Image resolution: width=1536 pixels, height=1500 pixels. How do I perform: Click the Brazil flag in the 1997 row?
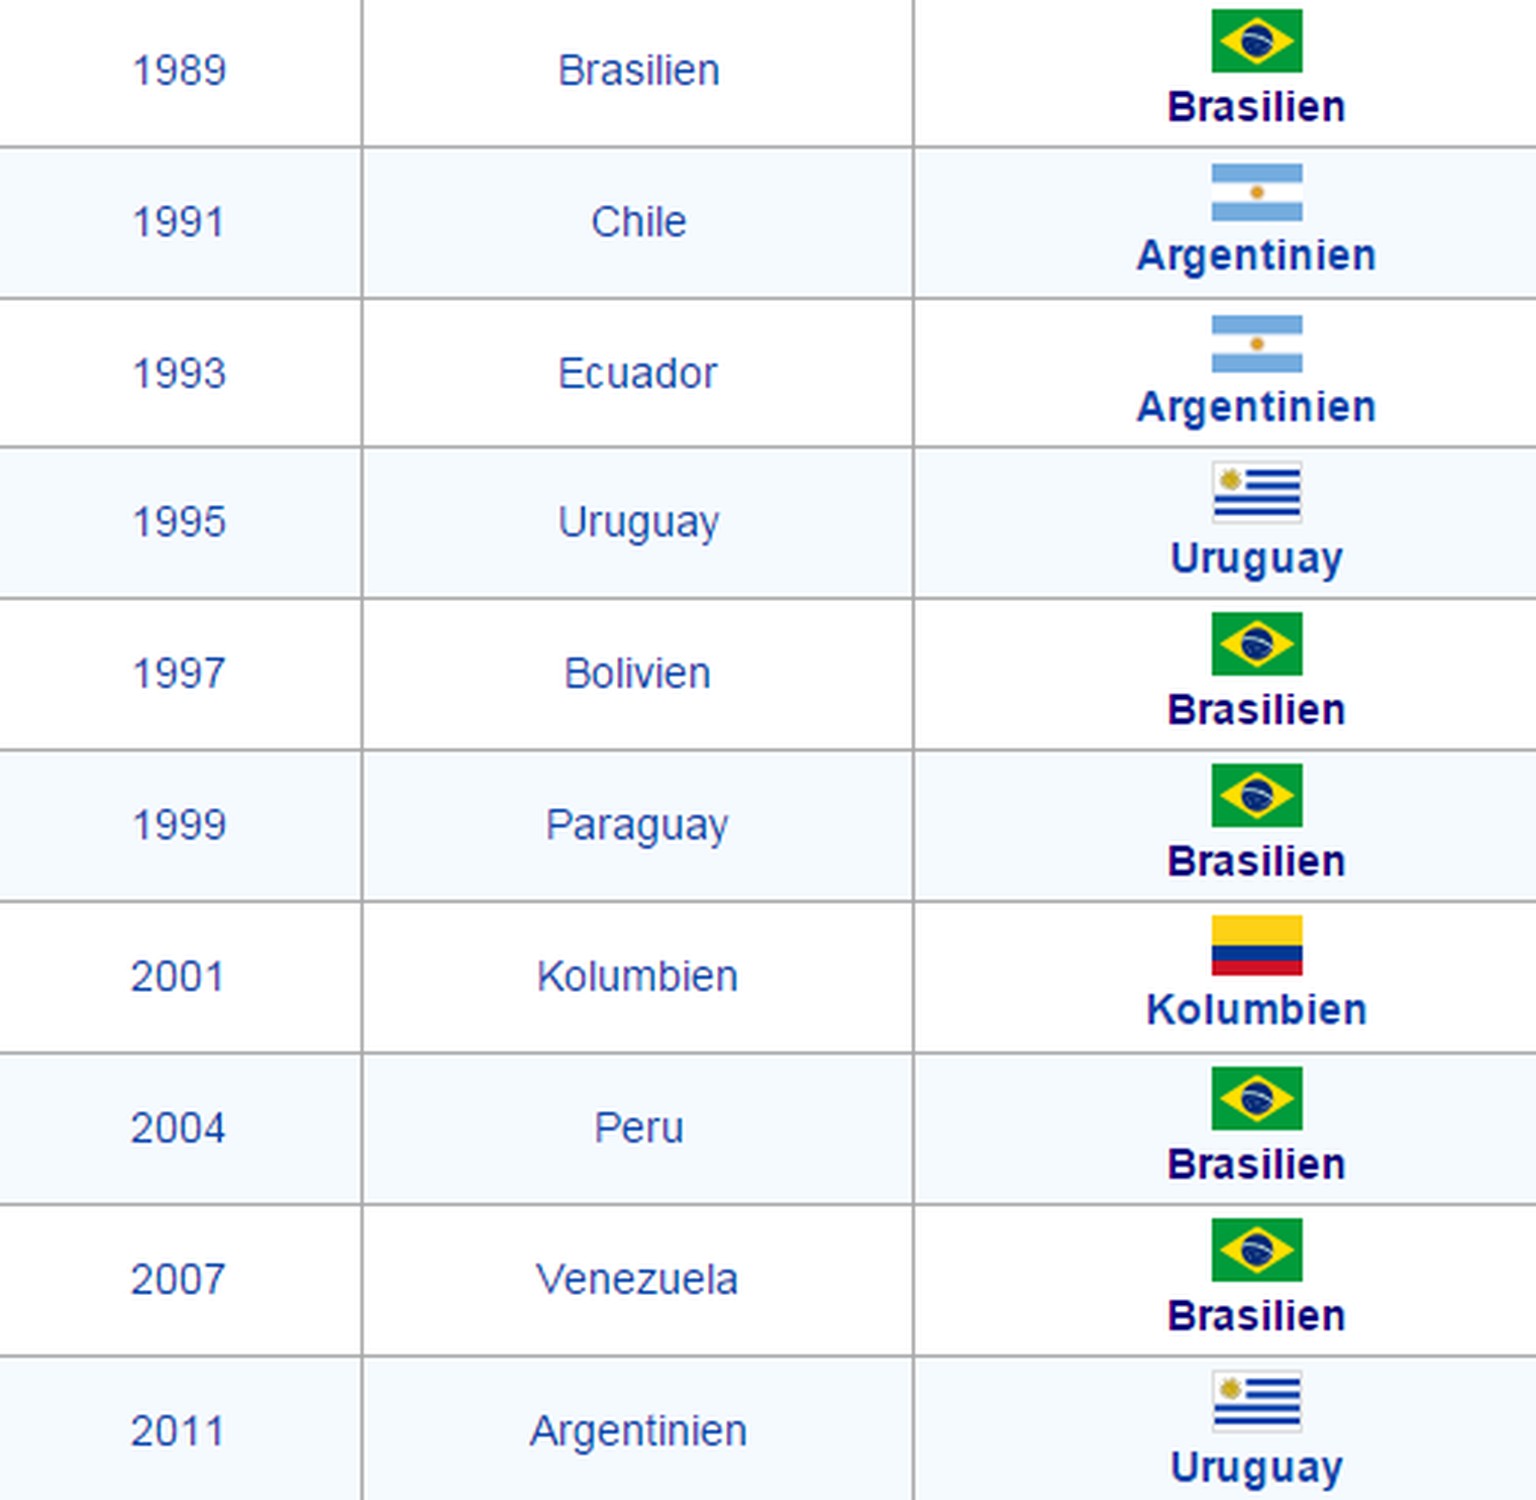click(x=1256, y=644)
